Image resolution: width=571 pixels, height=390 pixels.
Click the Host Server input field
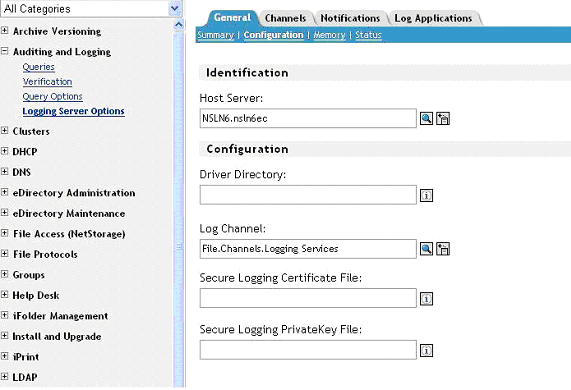pos(308,118)
